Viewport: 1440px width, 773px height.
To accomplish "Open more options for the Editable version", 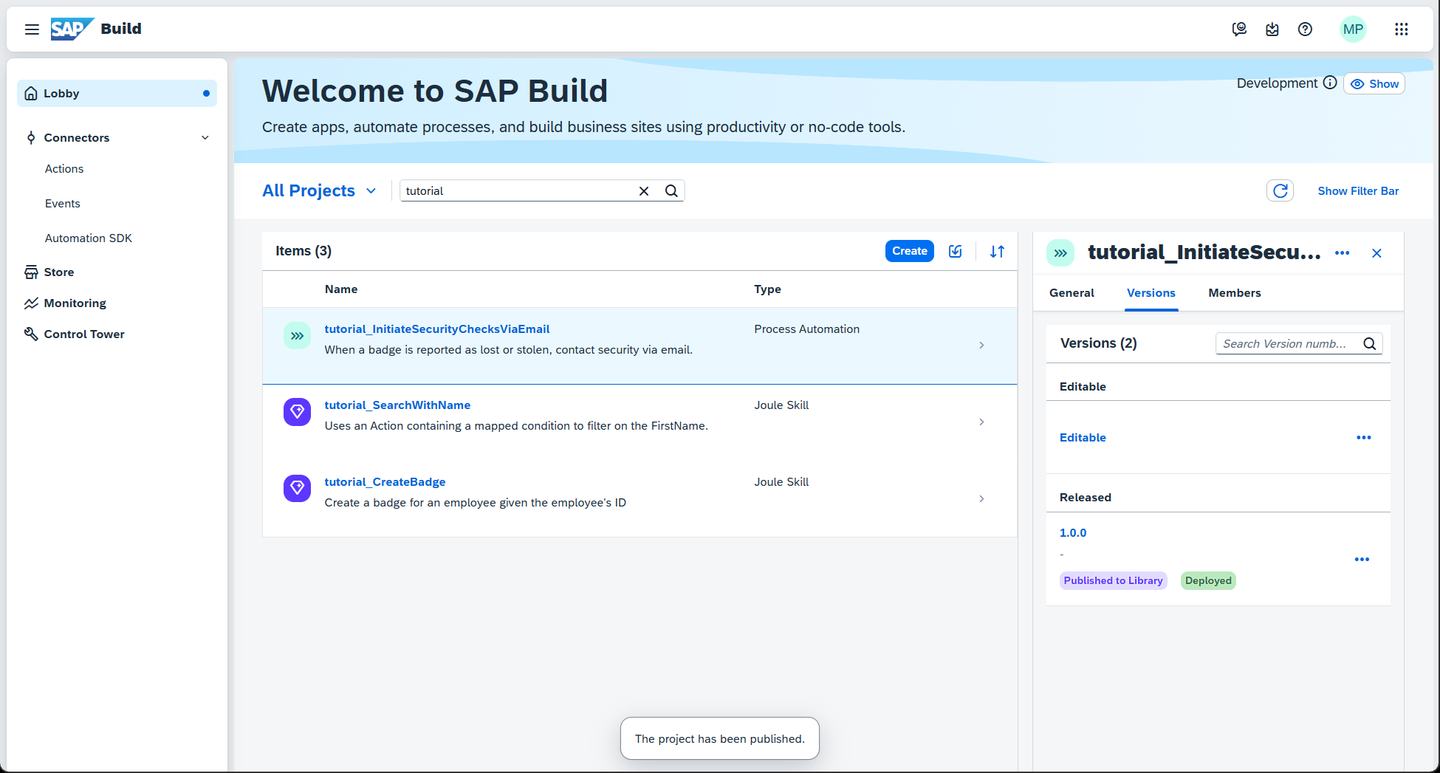I will [1364, 438].
